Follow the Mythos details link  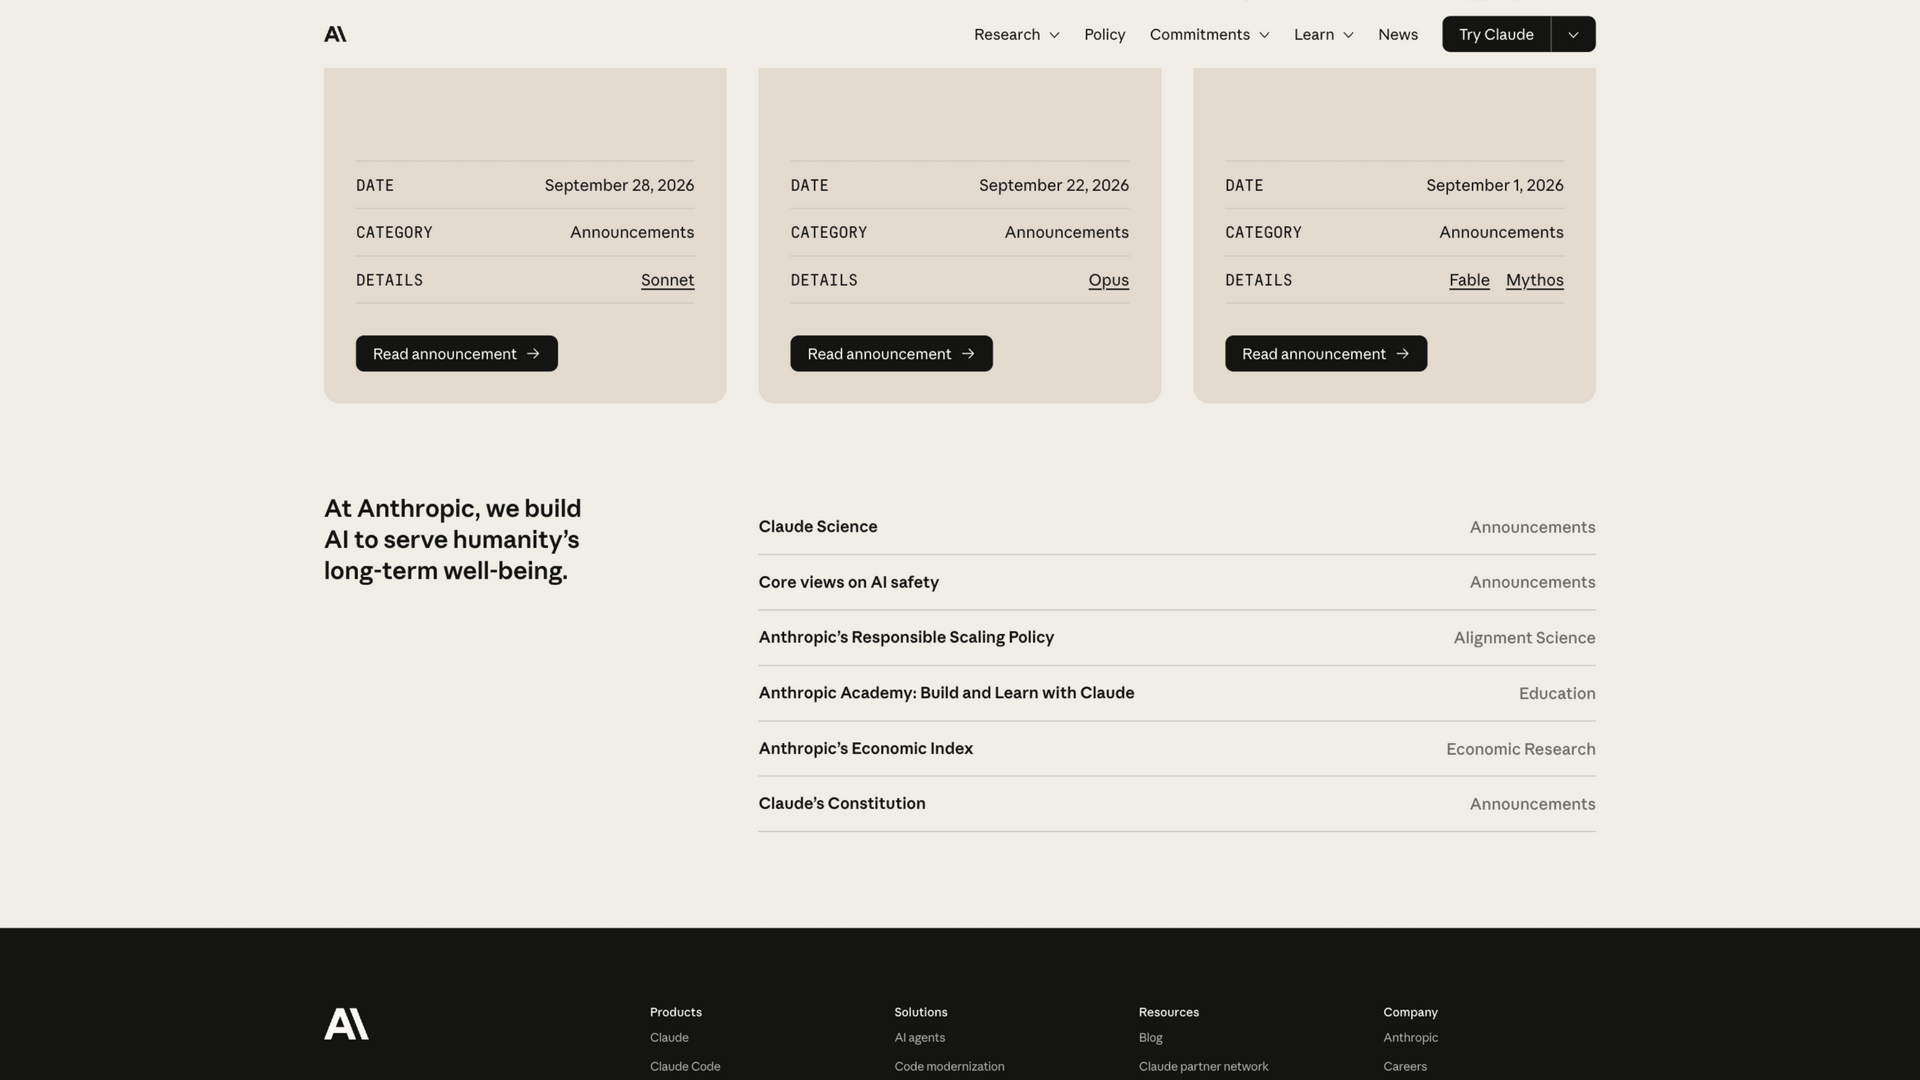(1534, 280)
